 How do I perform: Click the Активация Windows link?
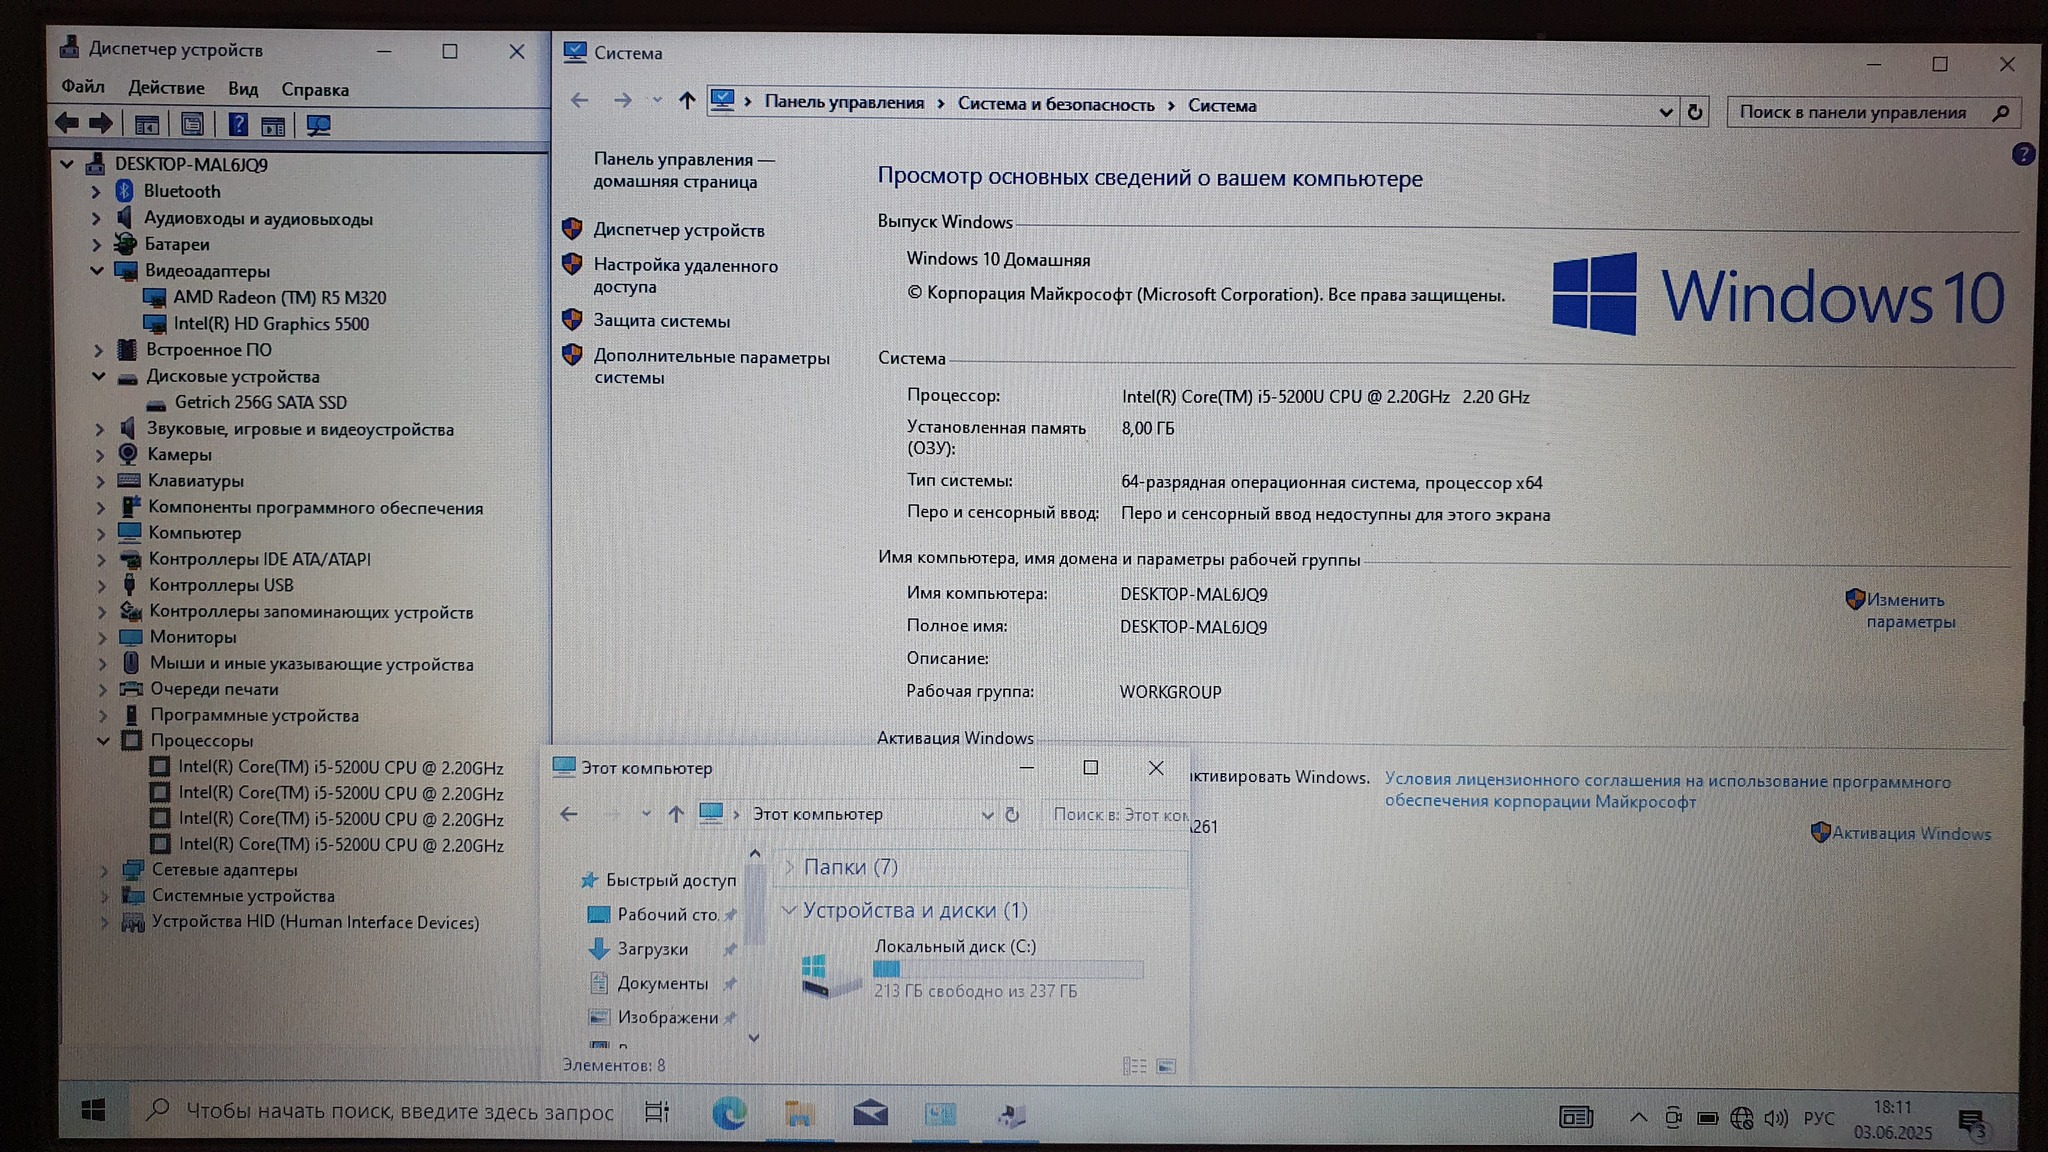point(1910,833)
